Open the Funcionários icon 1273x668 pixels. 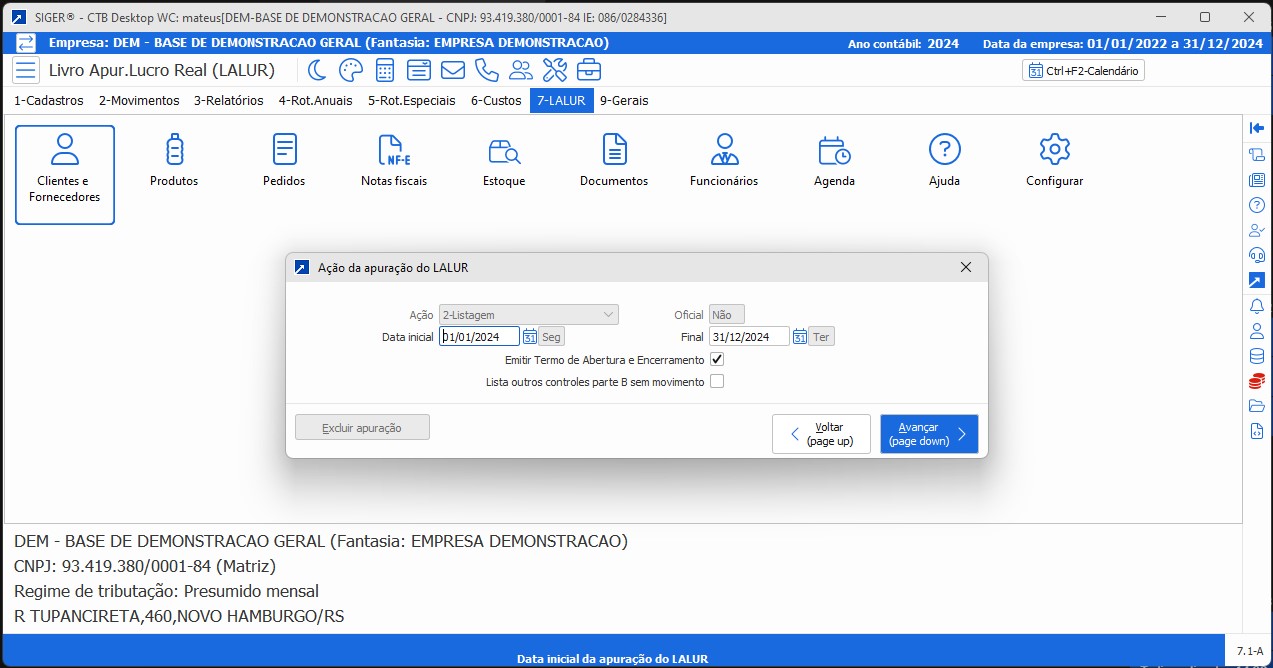click(723, 160)
